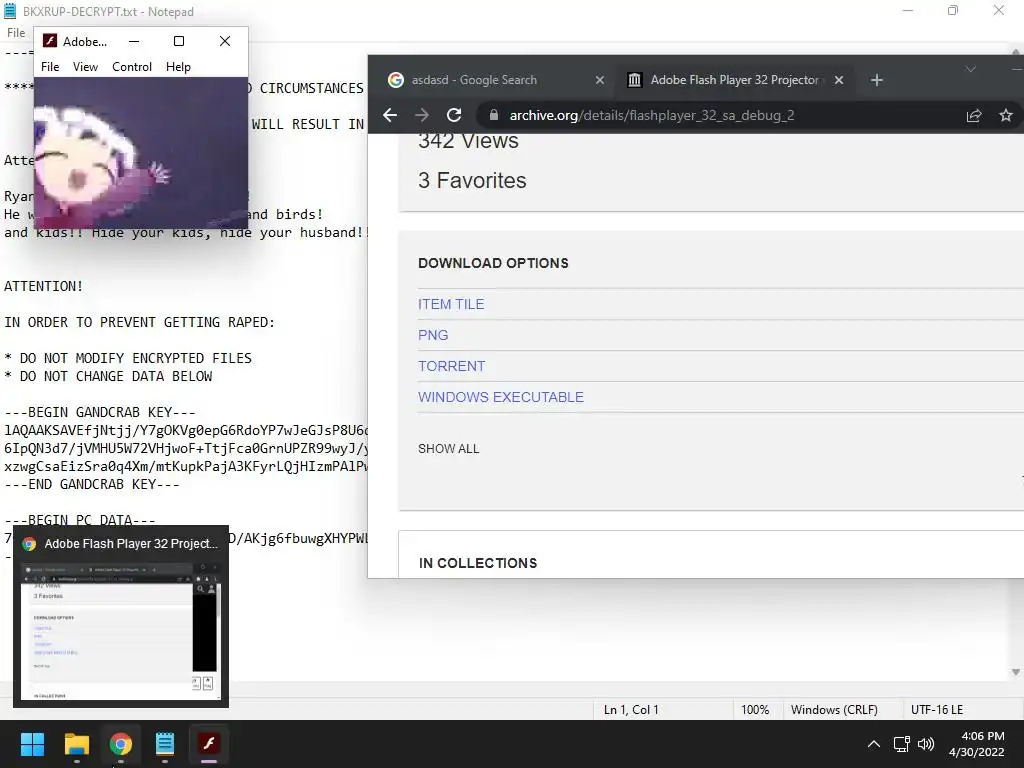Viewport: 1024px width, 768px height.
Task: Click the '3 Favorites' text
Action: click(x=472, y=180)
